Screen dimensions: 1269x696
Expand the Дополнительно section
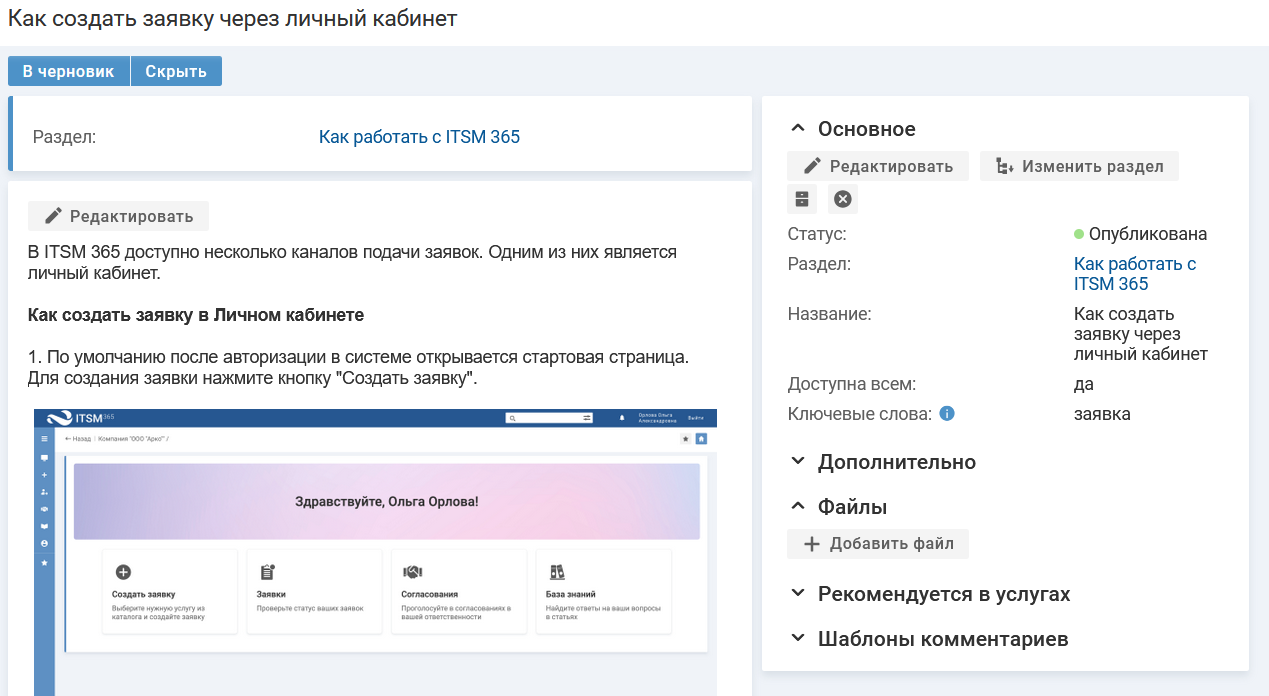click(x=882, y=462)
